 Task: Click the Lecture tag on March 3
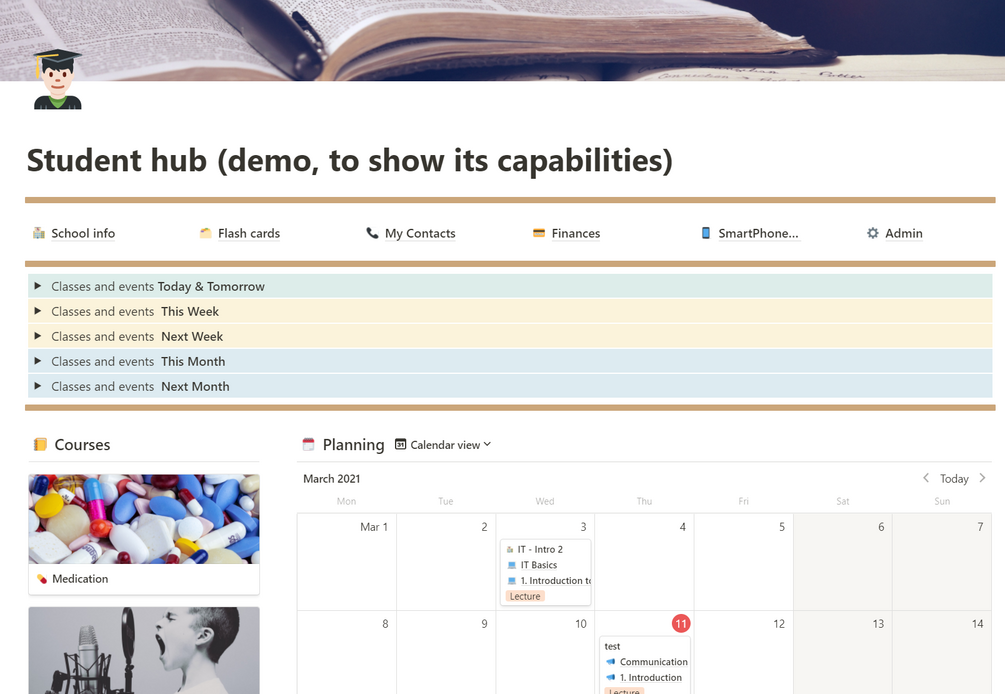pyautogui.click(x=525, y=596)
